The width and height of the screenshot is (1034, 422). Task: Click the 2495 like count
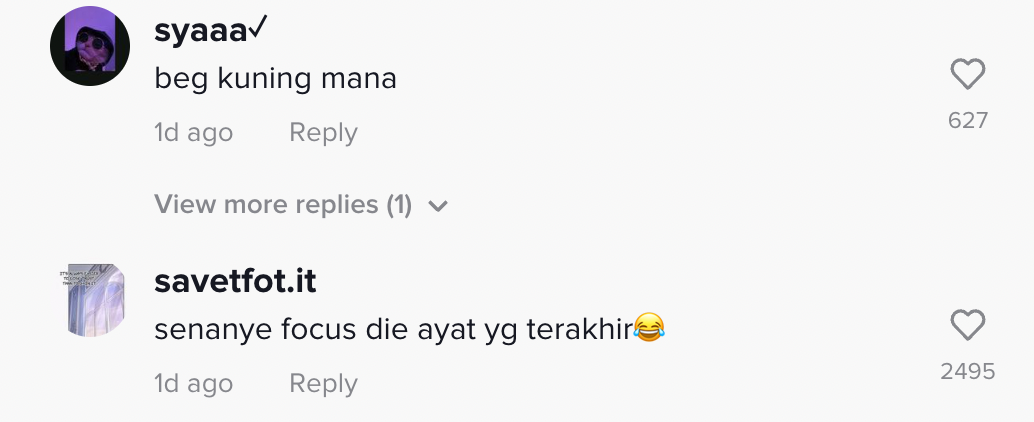[967, 372]
